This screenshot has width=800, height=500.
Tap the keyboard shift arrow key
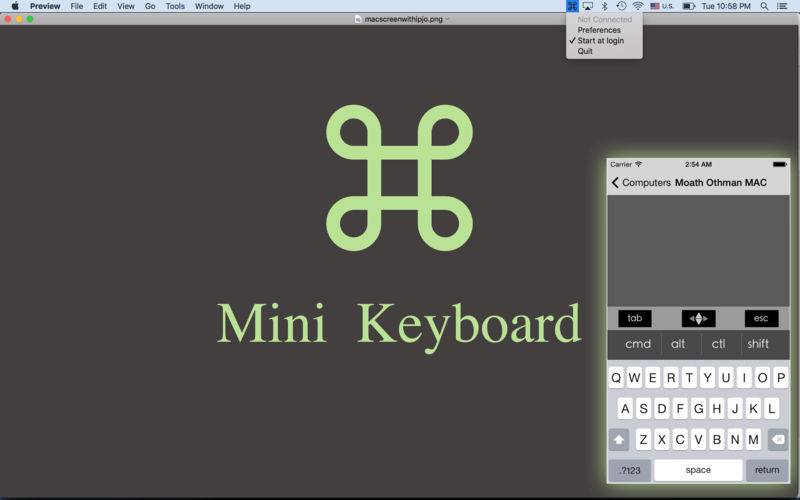point(619,439)
